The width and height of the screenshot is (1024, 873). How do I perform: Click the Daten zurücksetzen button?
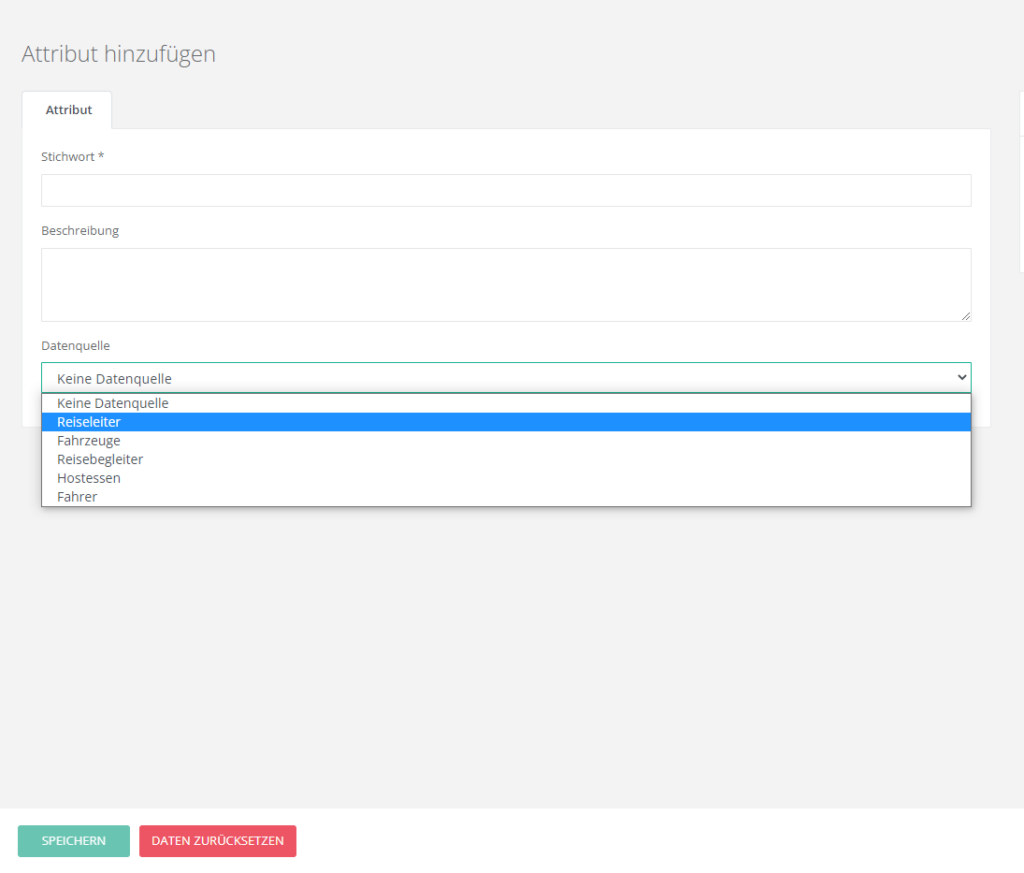(x=217, y=841)
